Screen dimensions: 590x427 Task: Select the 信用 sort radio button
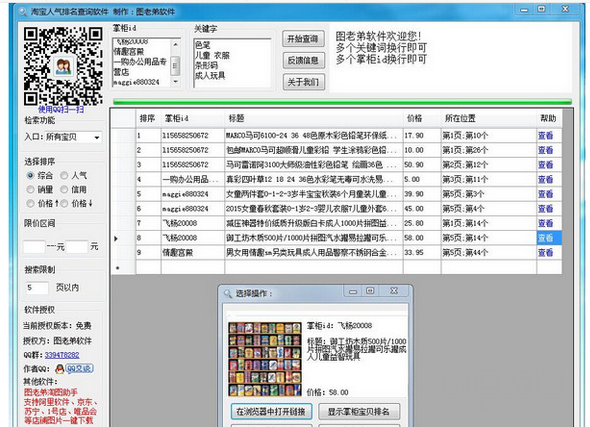[x=64, y=190]
